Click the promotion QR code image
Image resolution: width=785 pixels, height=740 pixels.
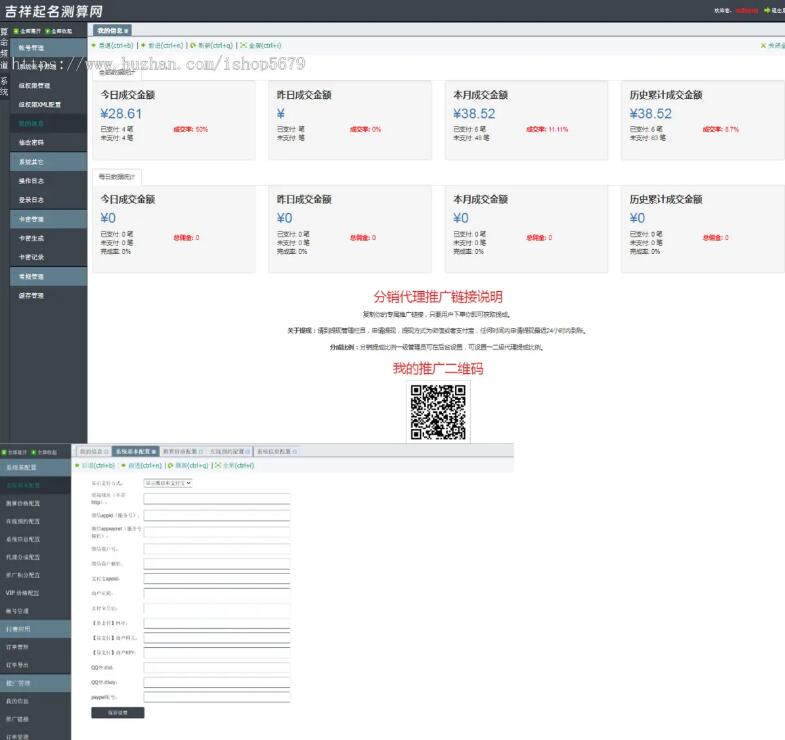point(438,411)
